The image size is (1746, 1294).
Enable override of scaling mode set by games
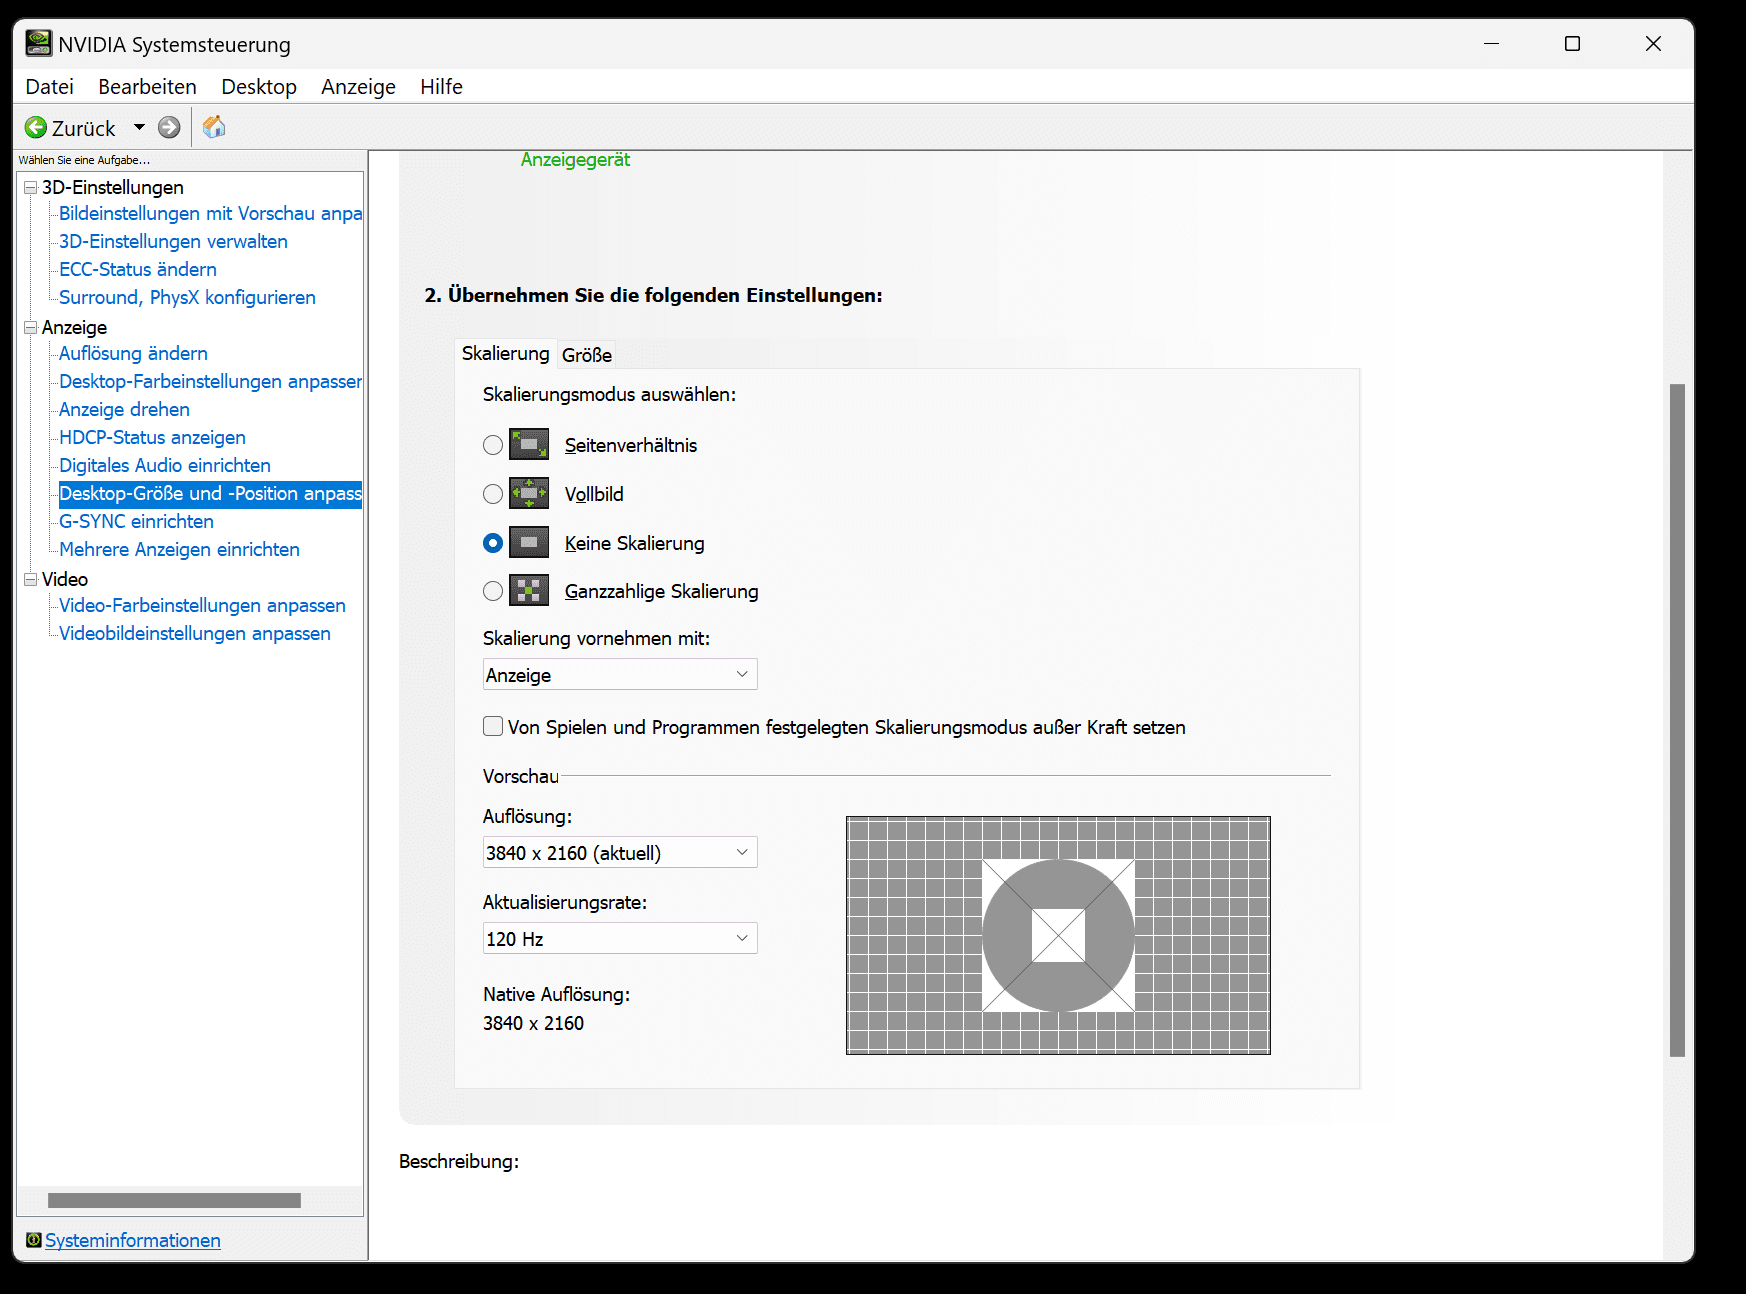493,726
